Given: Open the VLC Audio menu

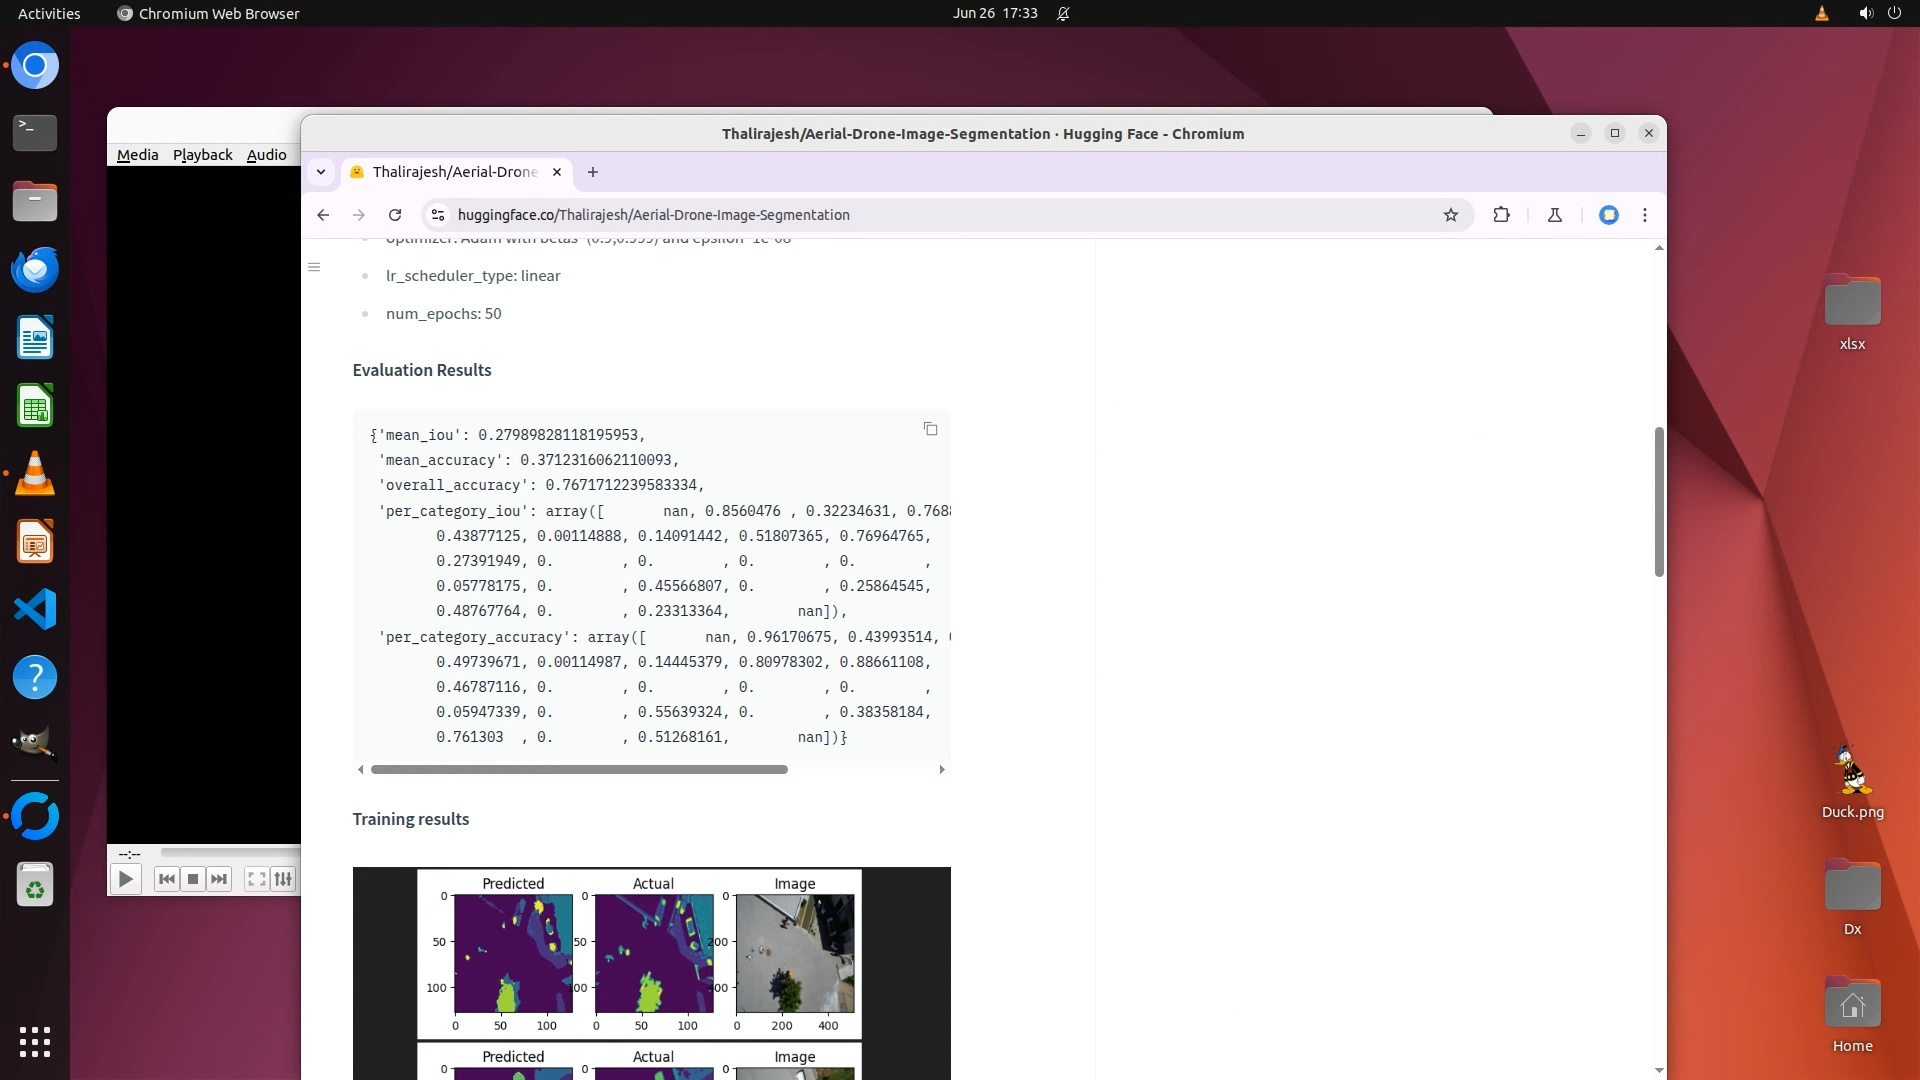Looking at the screenshot, I should 266,155.
